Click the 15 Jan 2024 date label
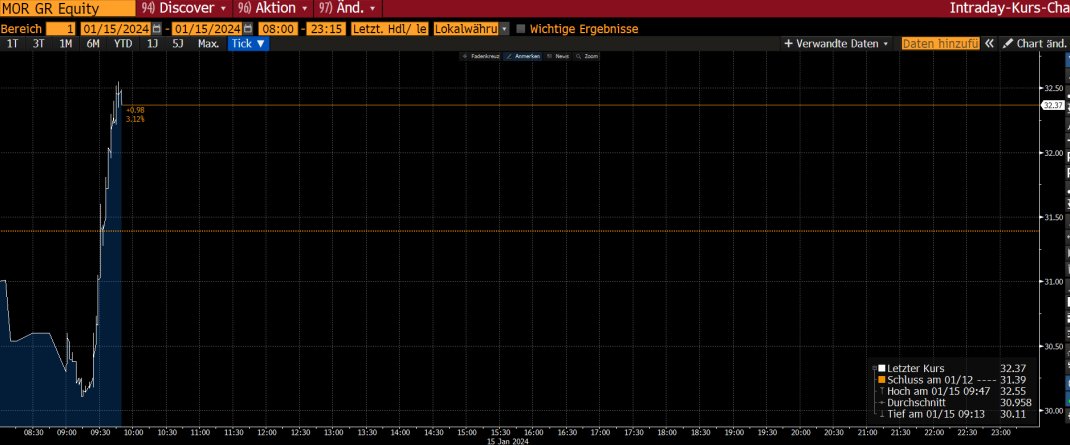The width and height of the screenshot is (1070, 445). (x=507, y=441)
